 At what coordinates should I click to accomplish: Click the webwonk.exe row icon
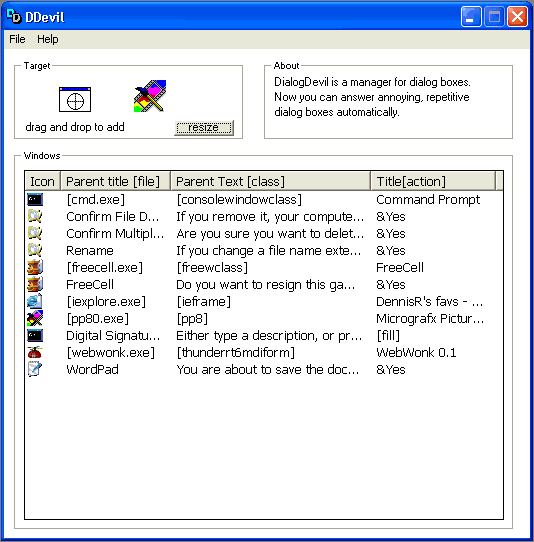point(35,352)
